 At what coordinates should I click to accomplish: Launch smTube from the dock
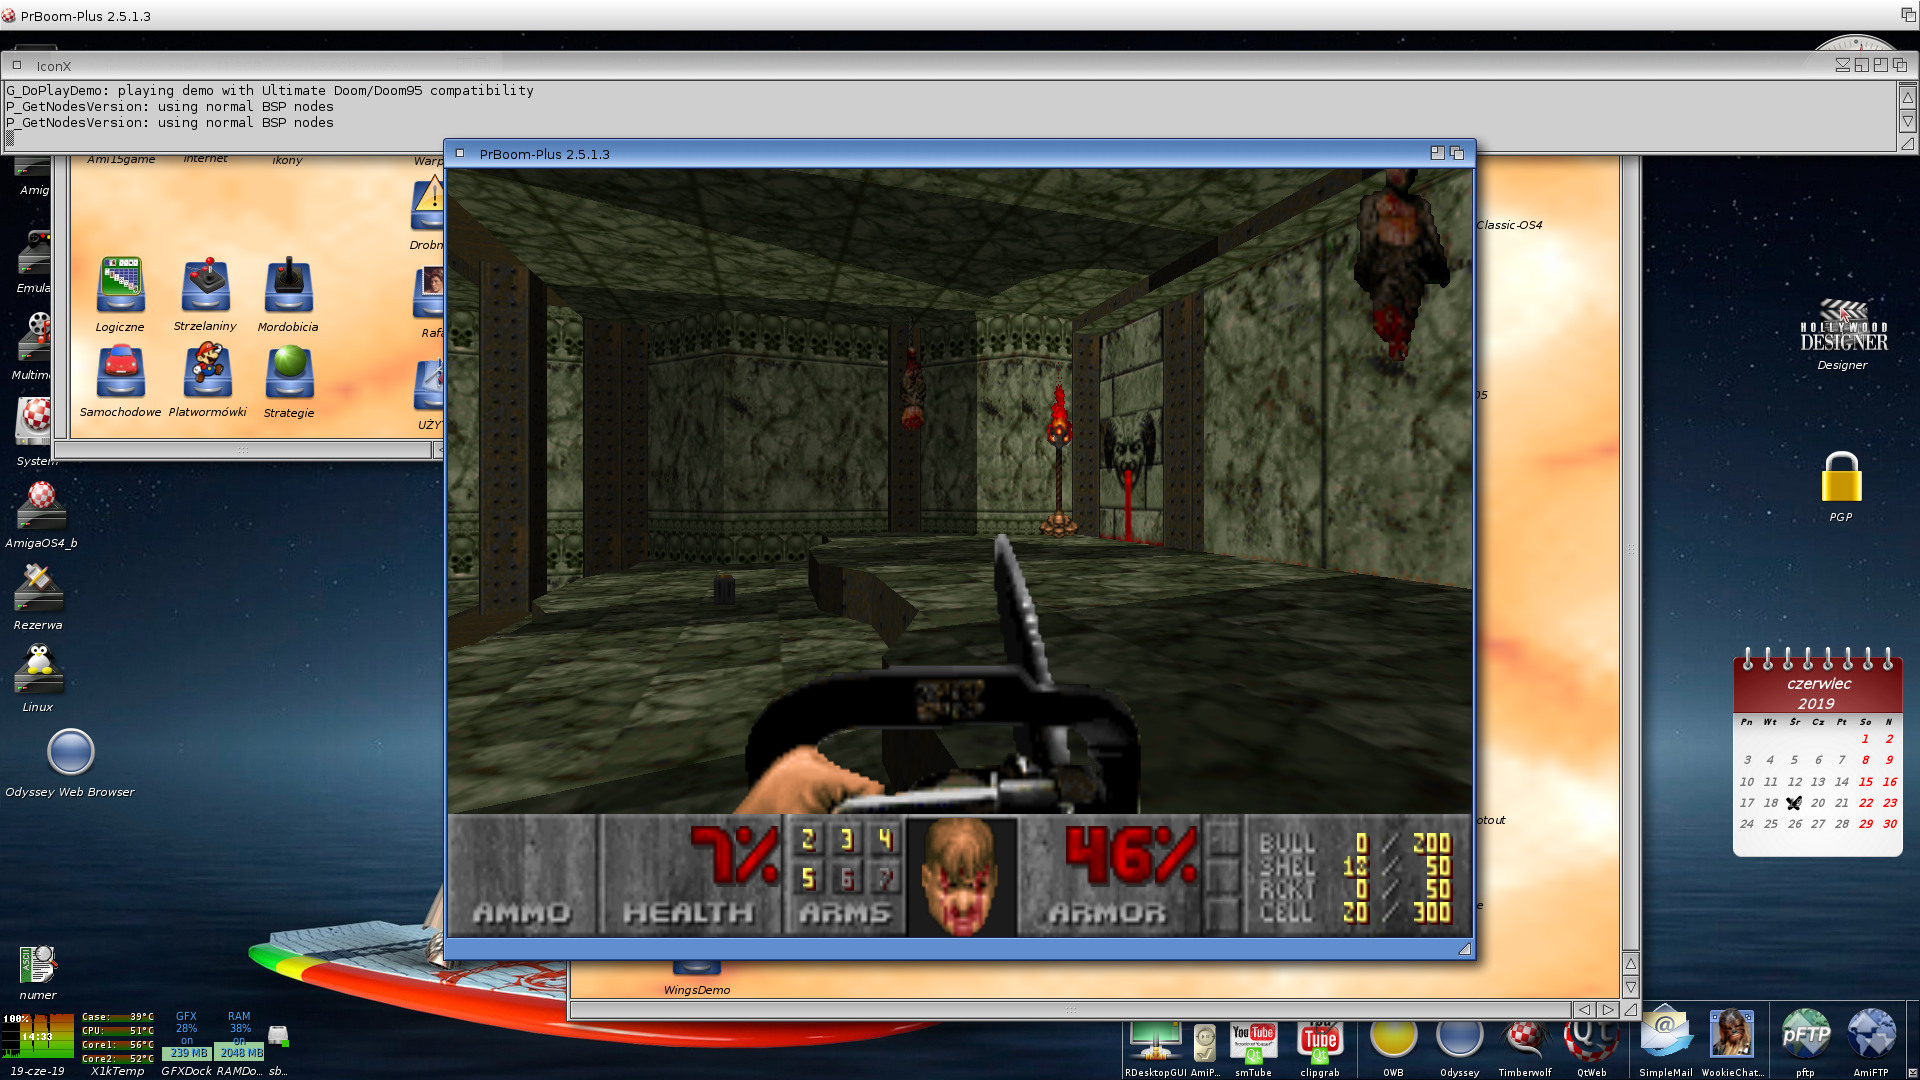point(1253,1042)
